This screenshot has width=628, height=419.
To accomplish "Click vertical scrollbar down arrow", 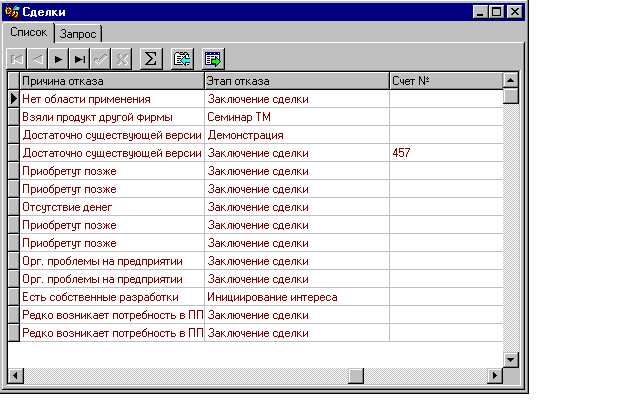I will pyautogui.click(x=511, y=360).
